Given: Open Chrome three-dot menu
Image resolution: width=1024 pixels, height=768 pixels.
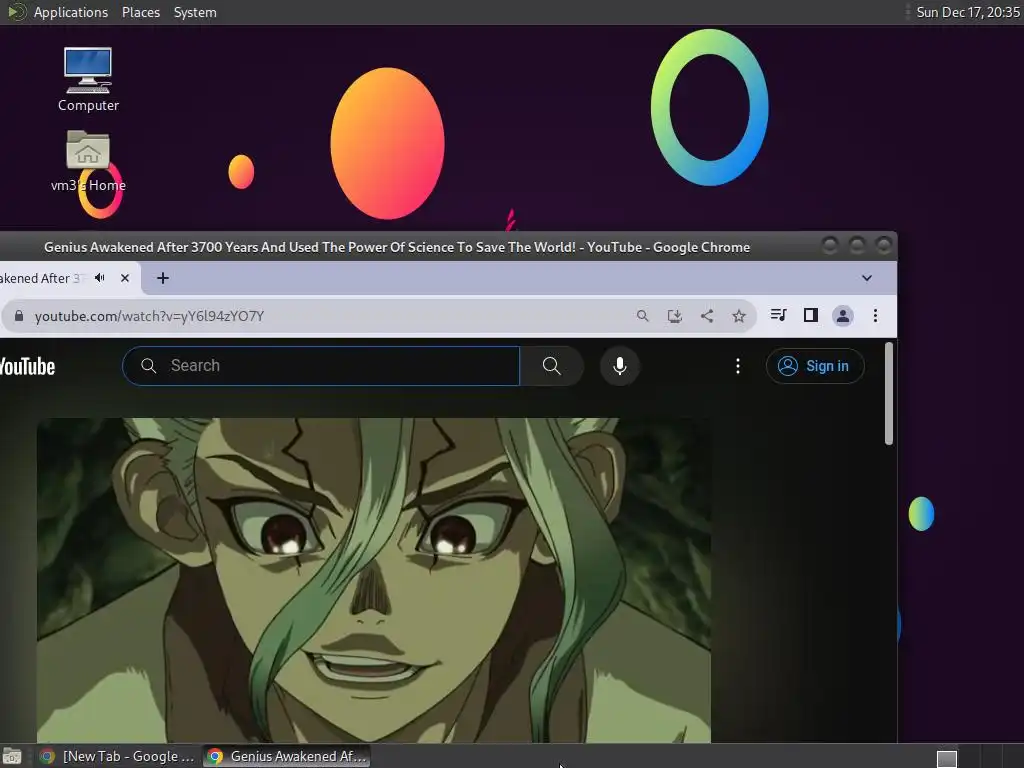Looking at the screenshot, I should click(875, 316).
